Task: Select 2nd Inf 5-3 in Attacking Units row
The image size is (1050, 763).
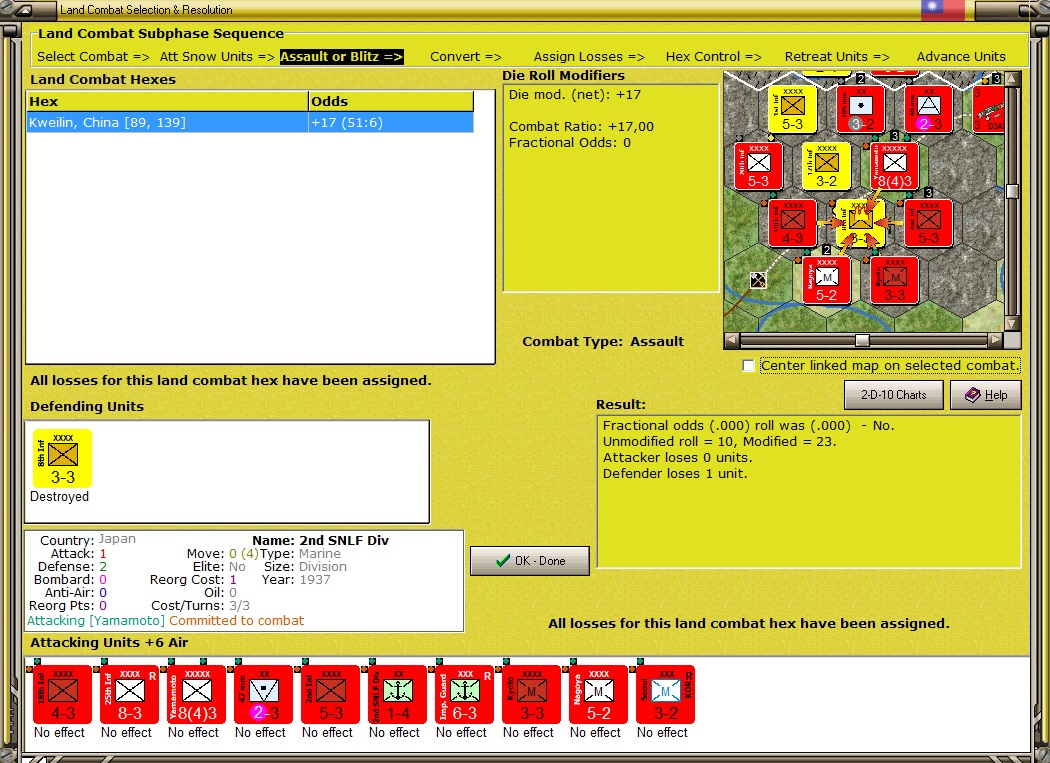Action: tap(330, 695)
